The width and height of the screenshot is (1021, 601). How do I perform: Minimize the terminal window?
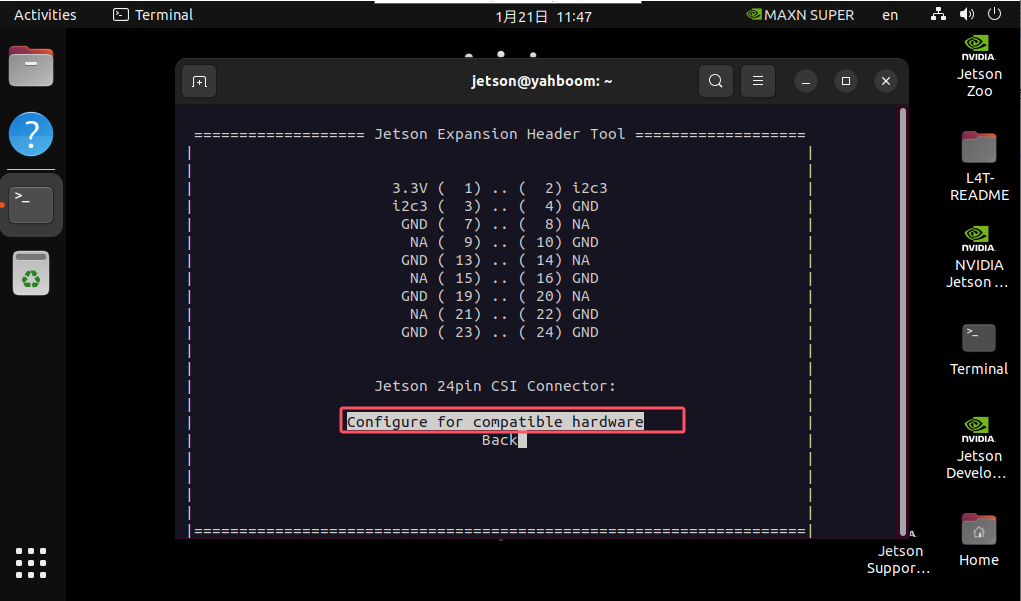point(805,81)
